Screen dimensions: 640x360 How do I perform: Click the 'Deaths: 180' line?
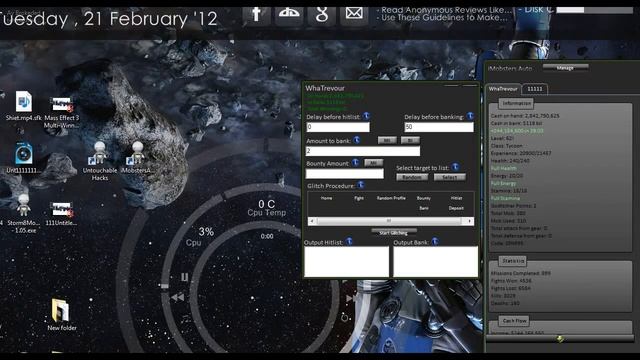[x=504, y=303]
